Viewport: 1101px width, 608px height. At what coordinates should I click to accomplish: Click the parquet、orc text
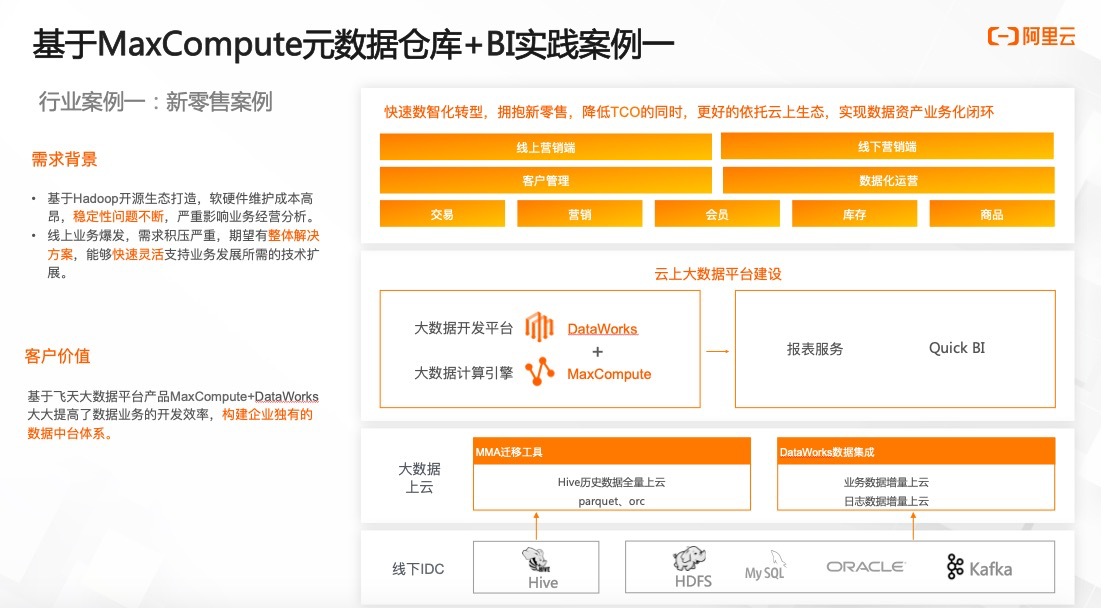coord(611,501)
